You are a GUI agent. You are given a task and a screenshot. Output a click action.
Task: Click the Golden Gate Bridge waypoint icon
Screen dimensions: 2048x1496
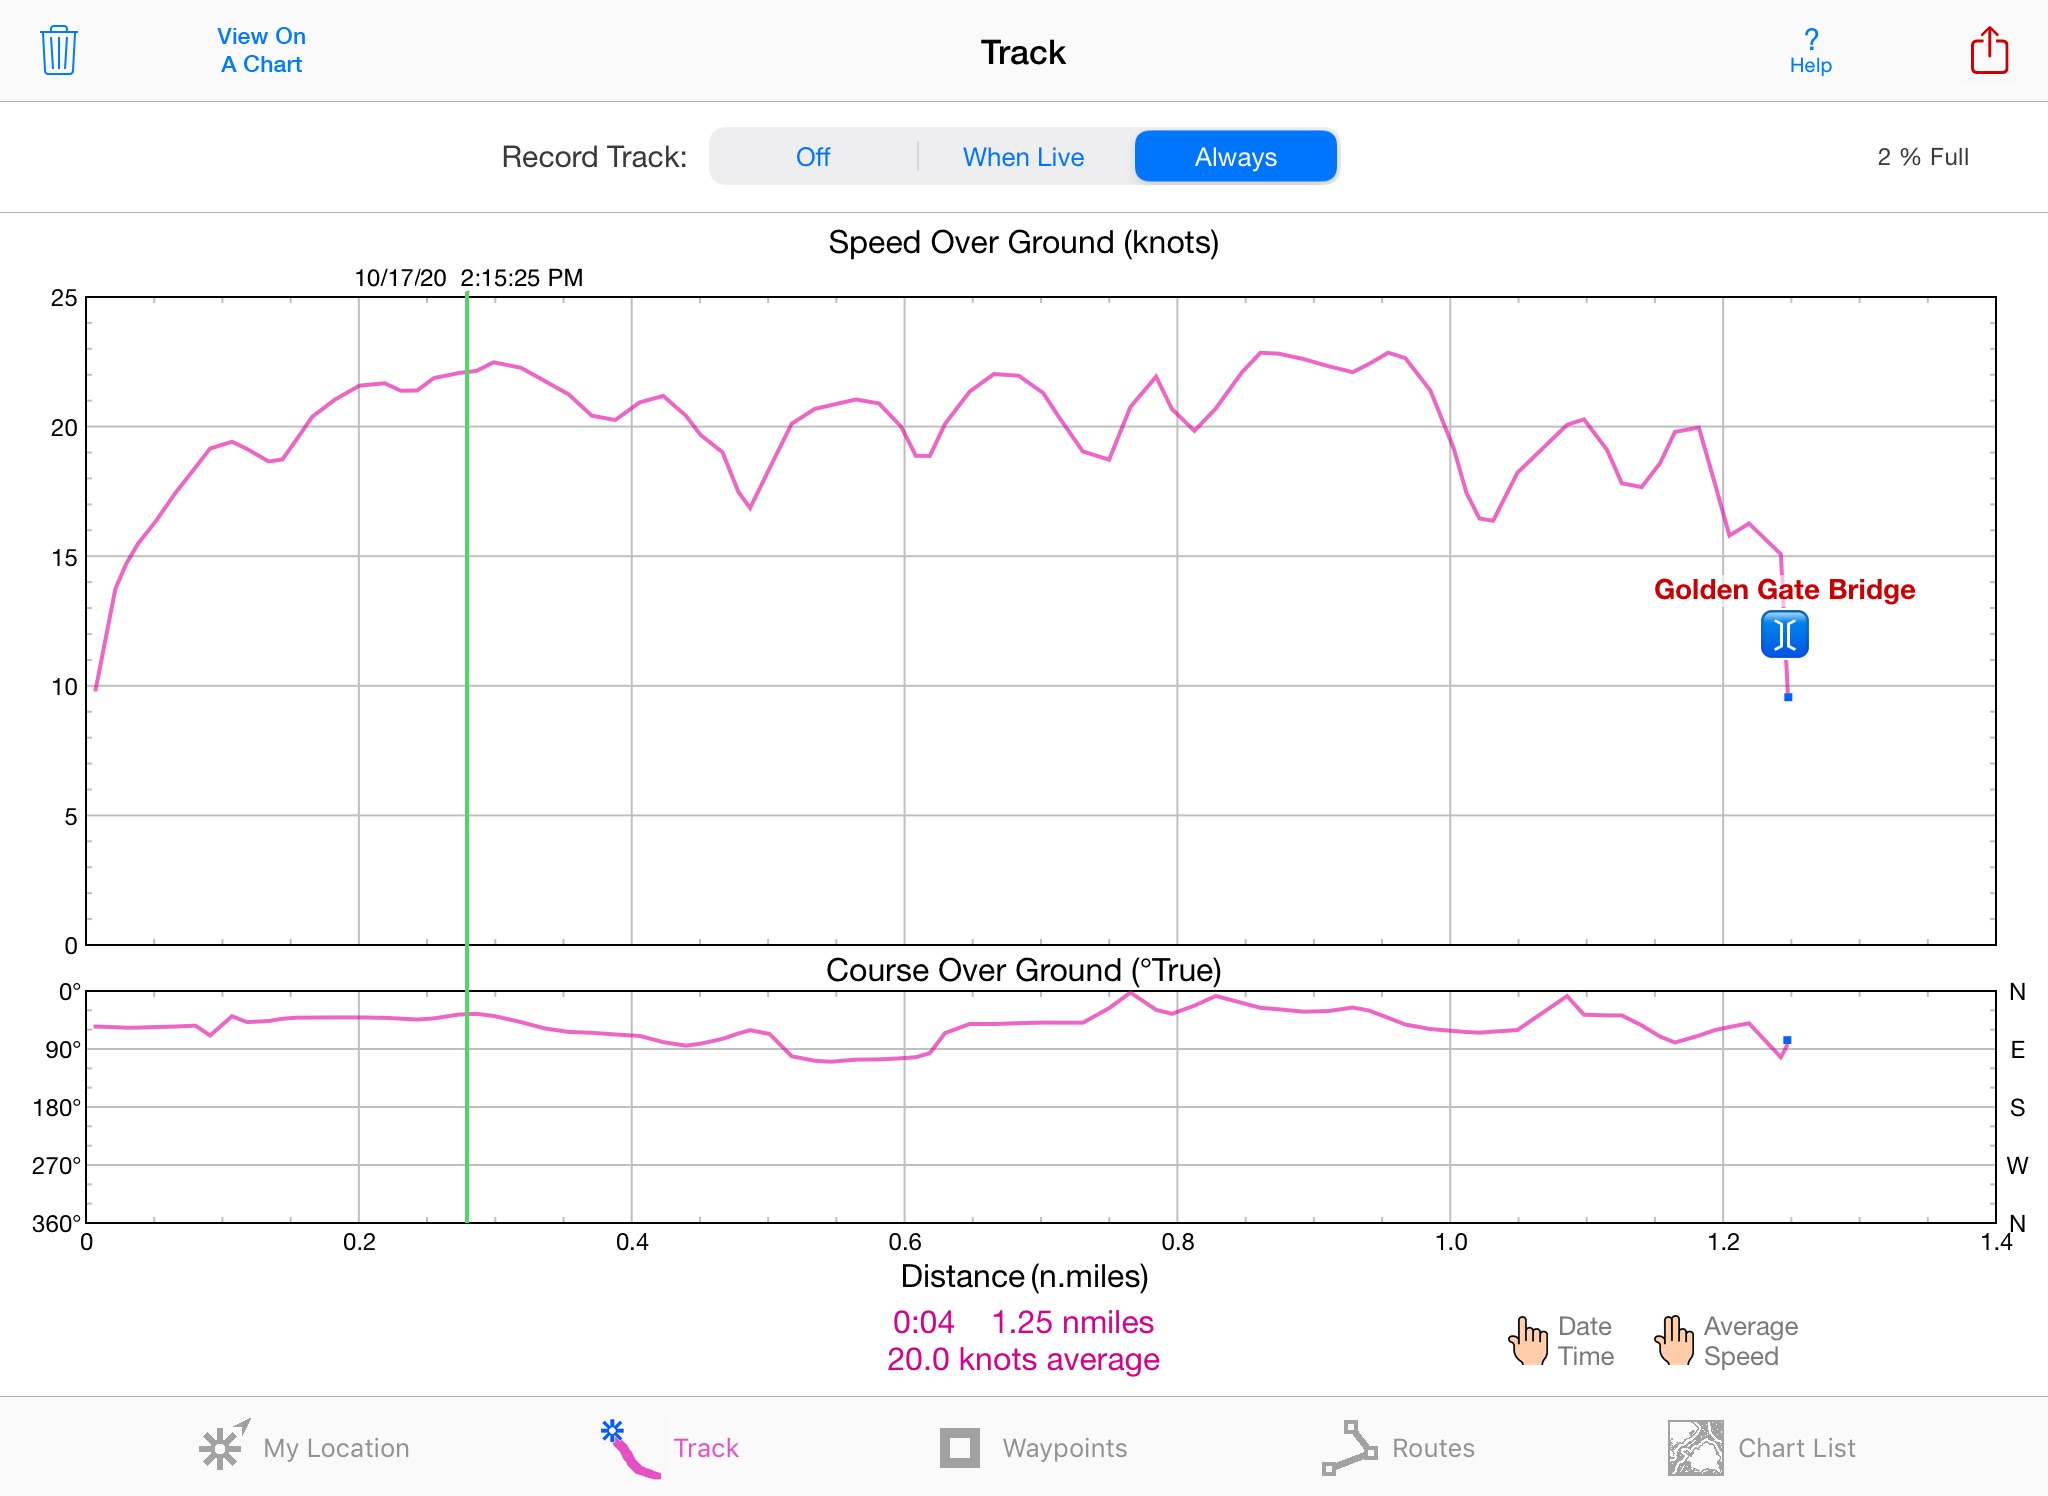pyautogui.click(x=1784, y=635)
